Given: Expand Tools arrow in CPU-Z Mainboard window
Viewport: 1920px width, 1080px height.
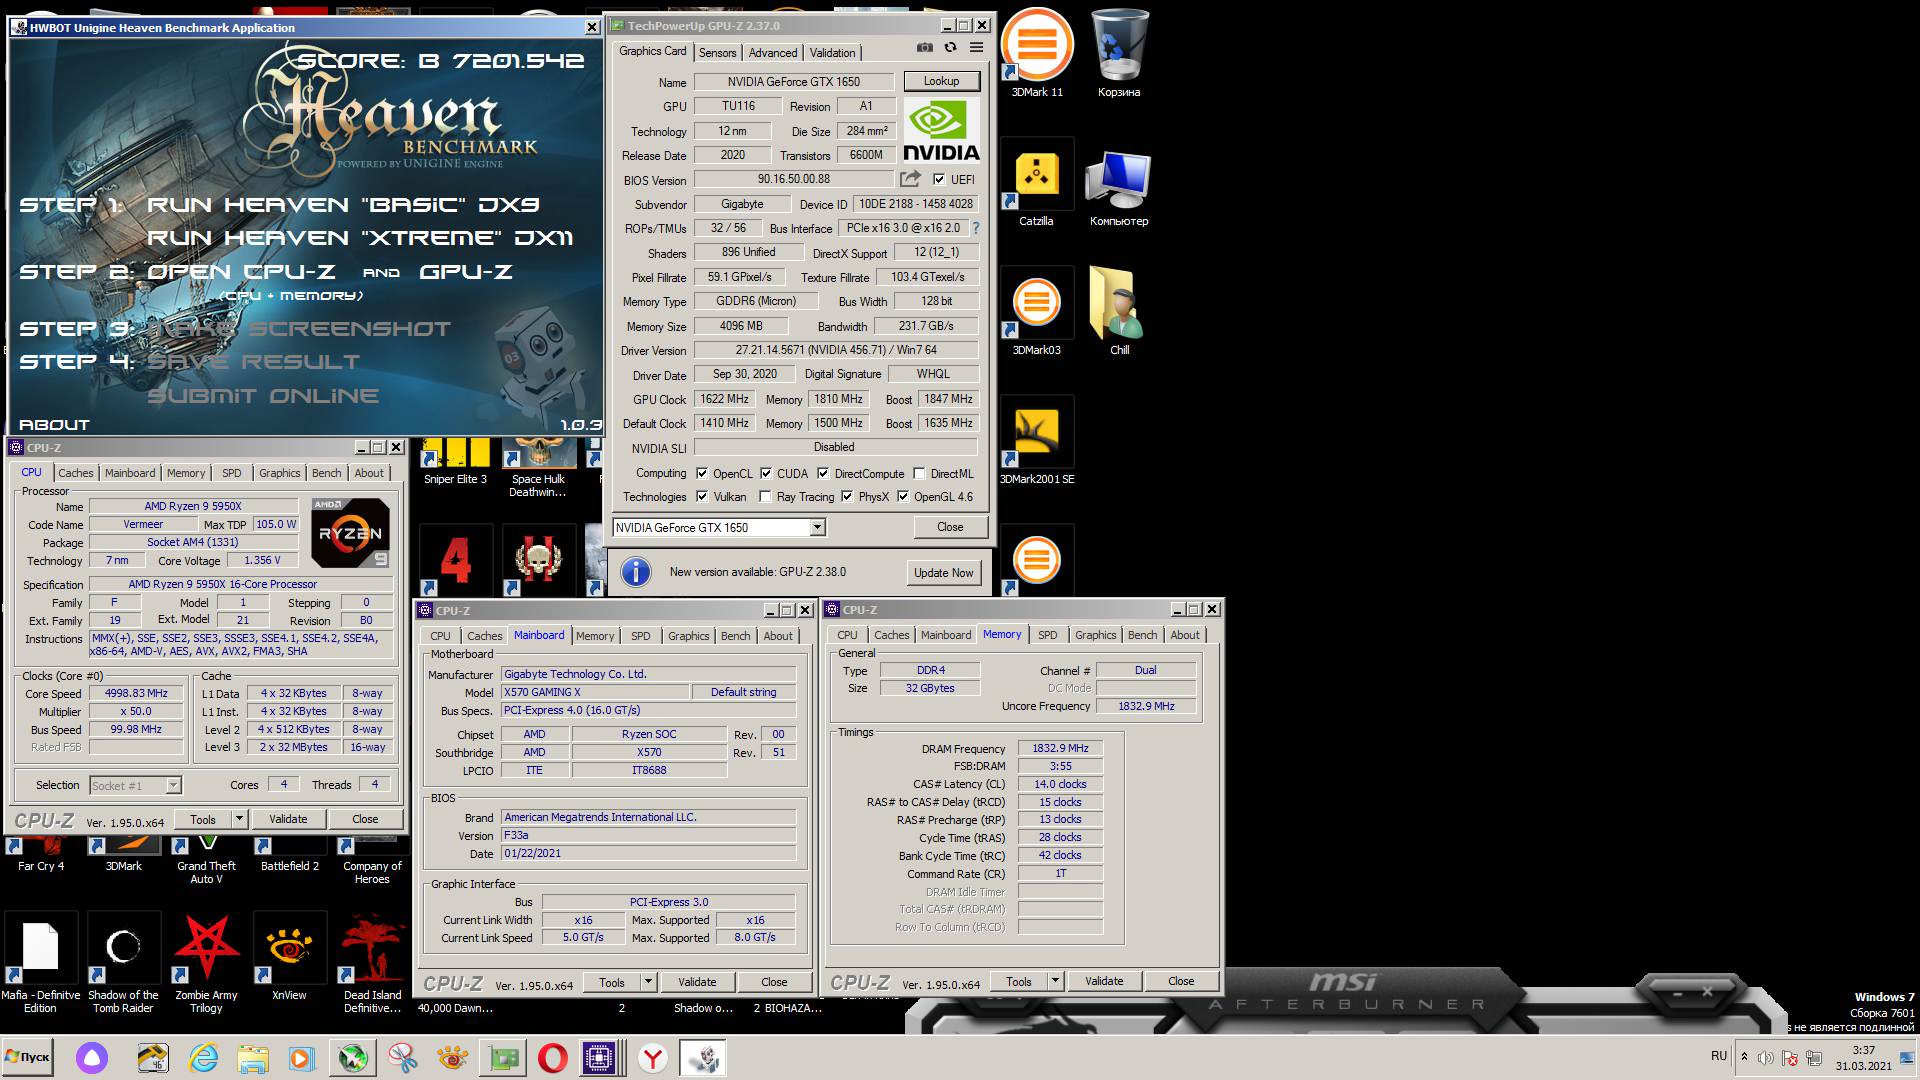Looking at the screenshot, I should point(648,982).
